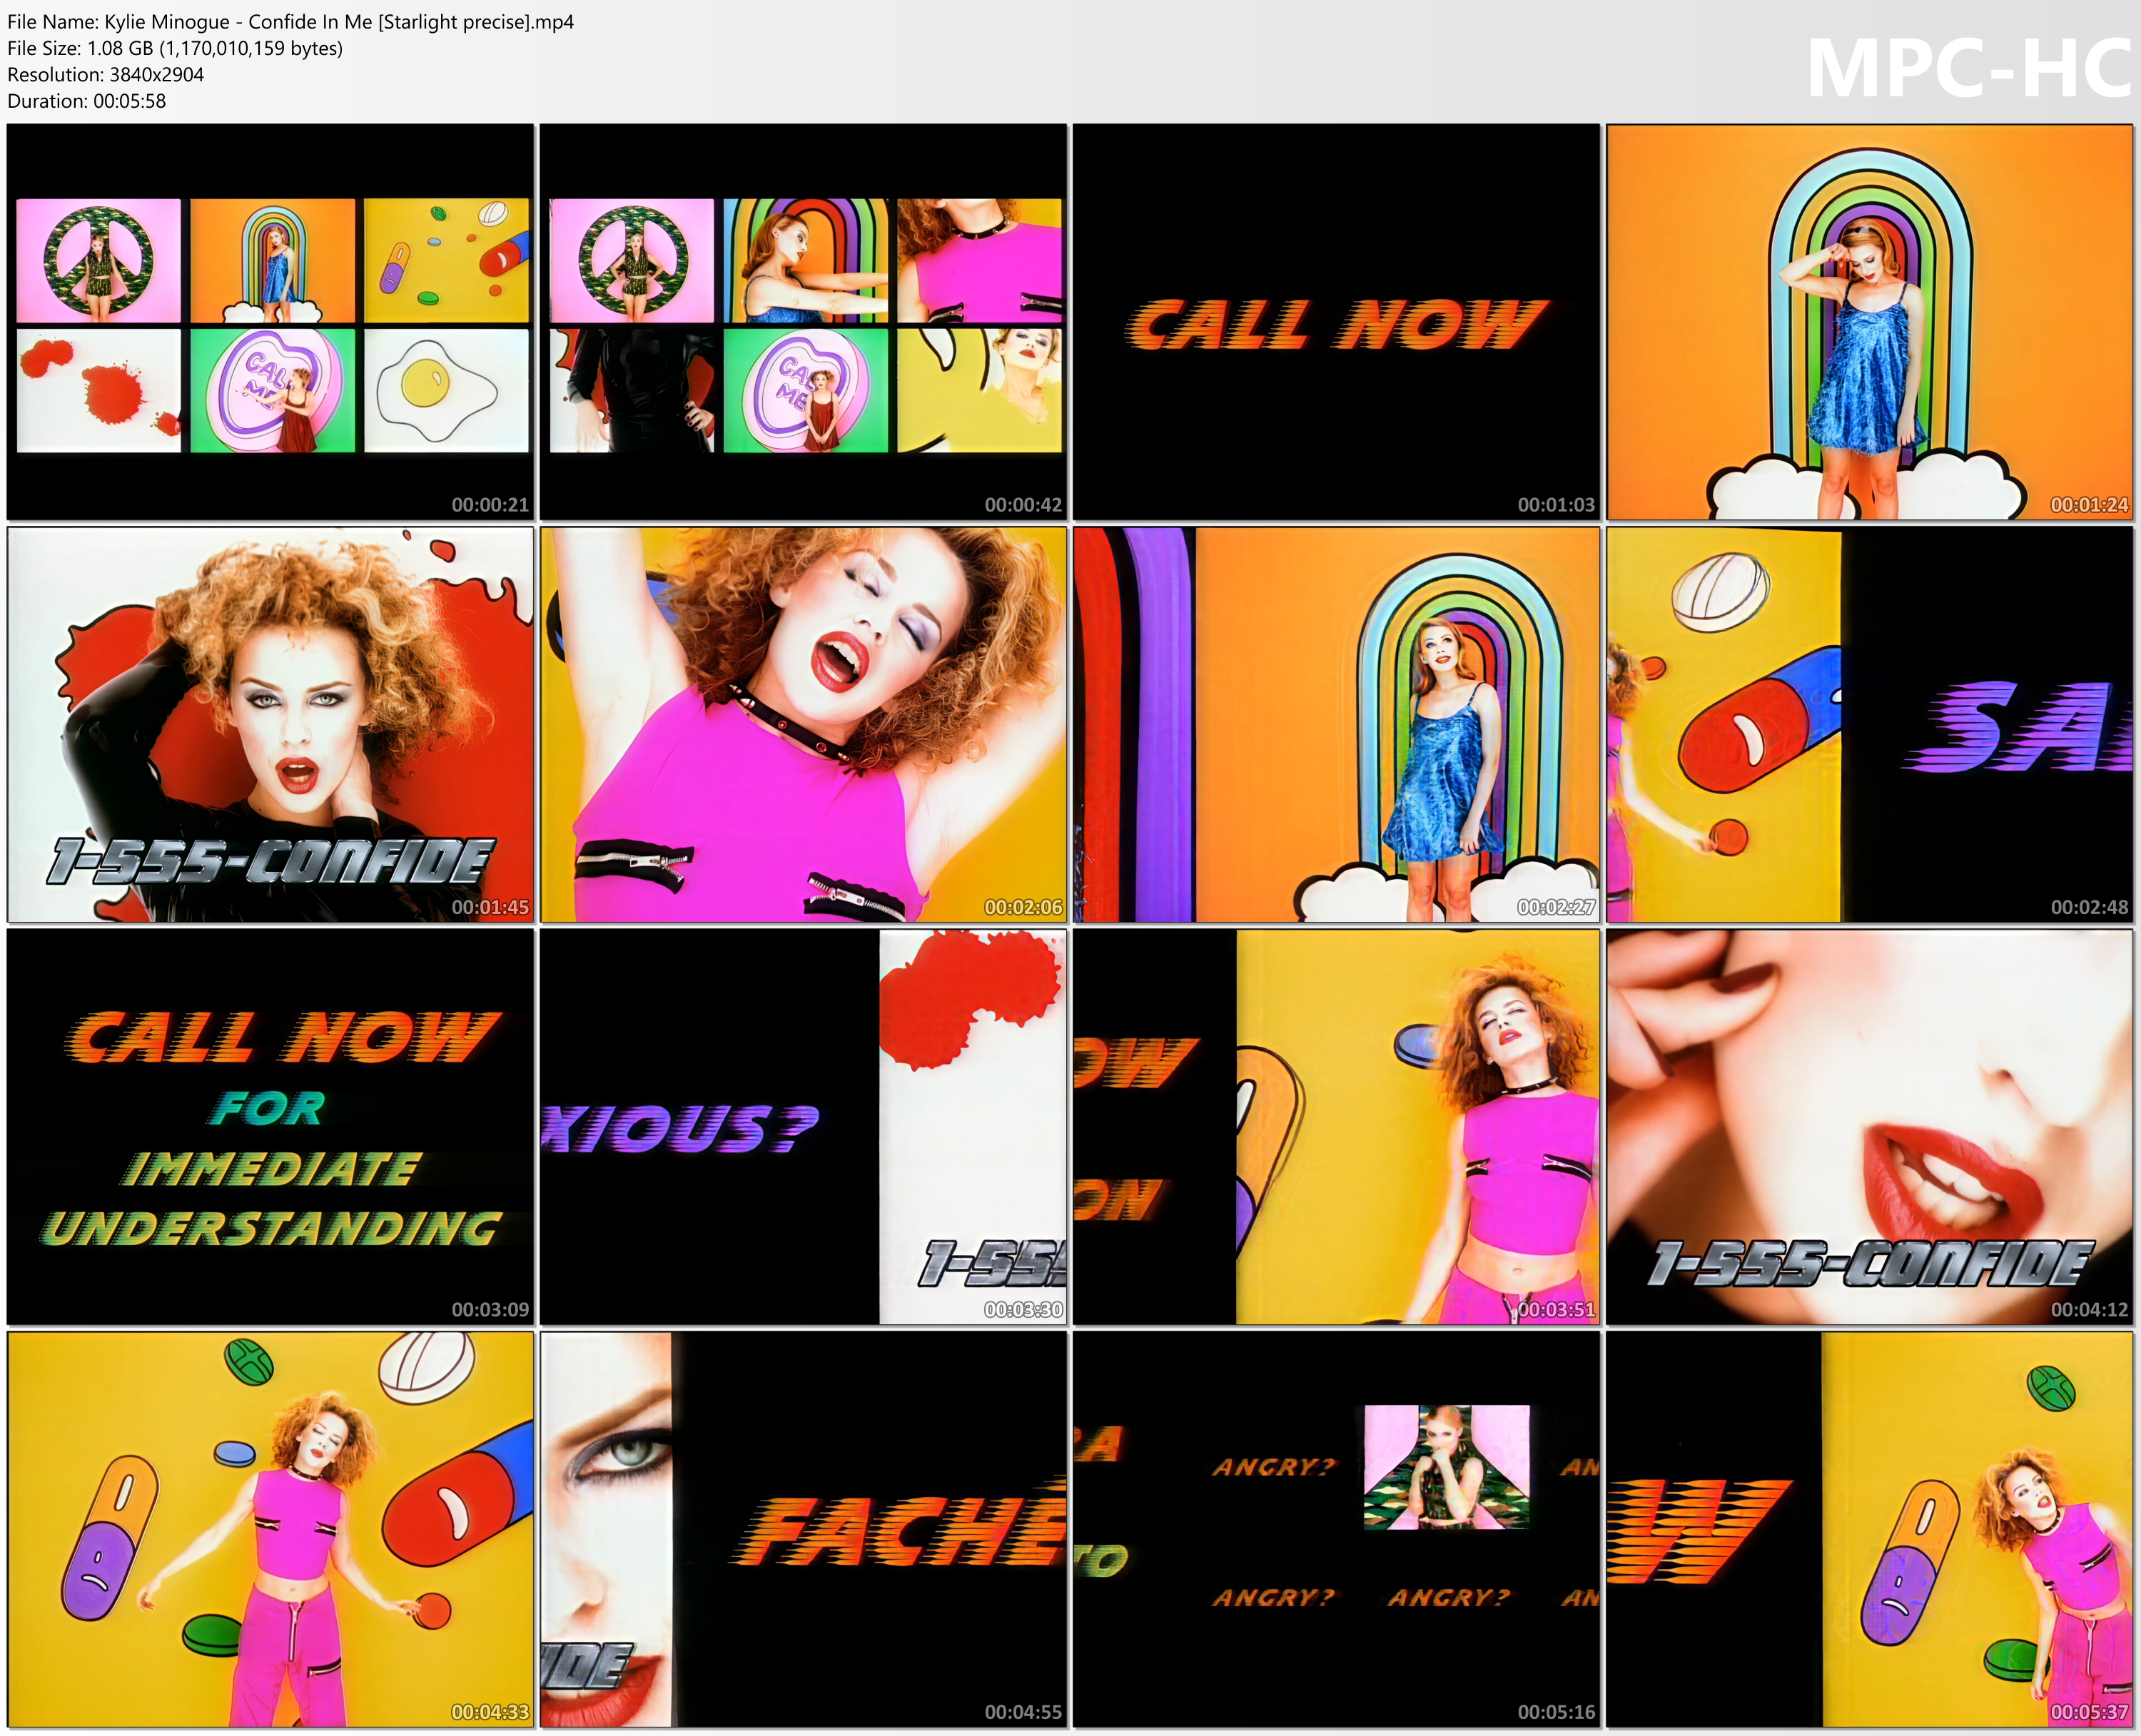Image resolution: width=2141 pixels, height=1736 pixels.
Task: Click the Resolution 3840x2904 text
Action: click(105, 75)
